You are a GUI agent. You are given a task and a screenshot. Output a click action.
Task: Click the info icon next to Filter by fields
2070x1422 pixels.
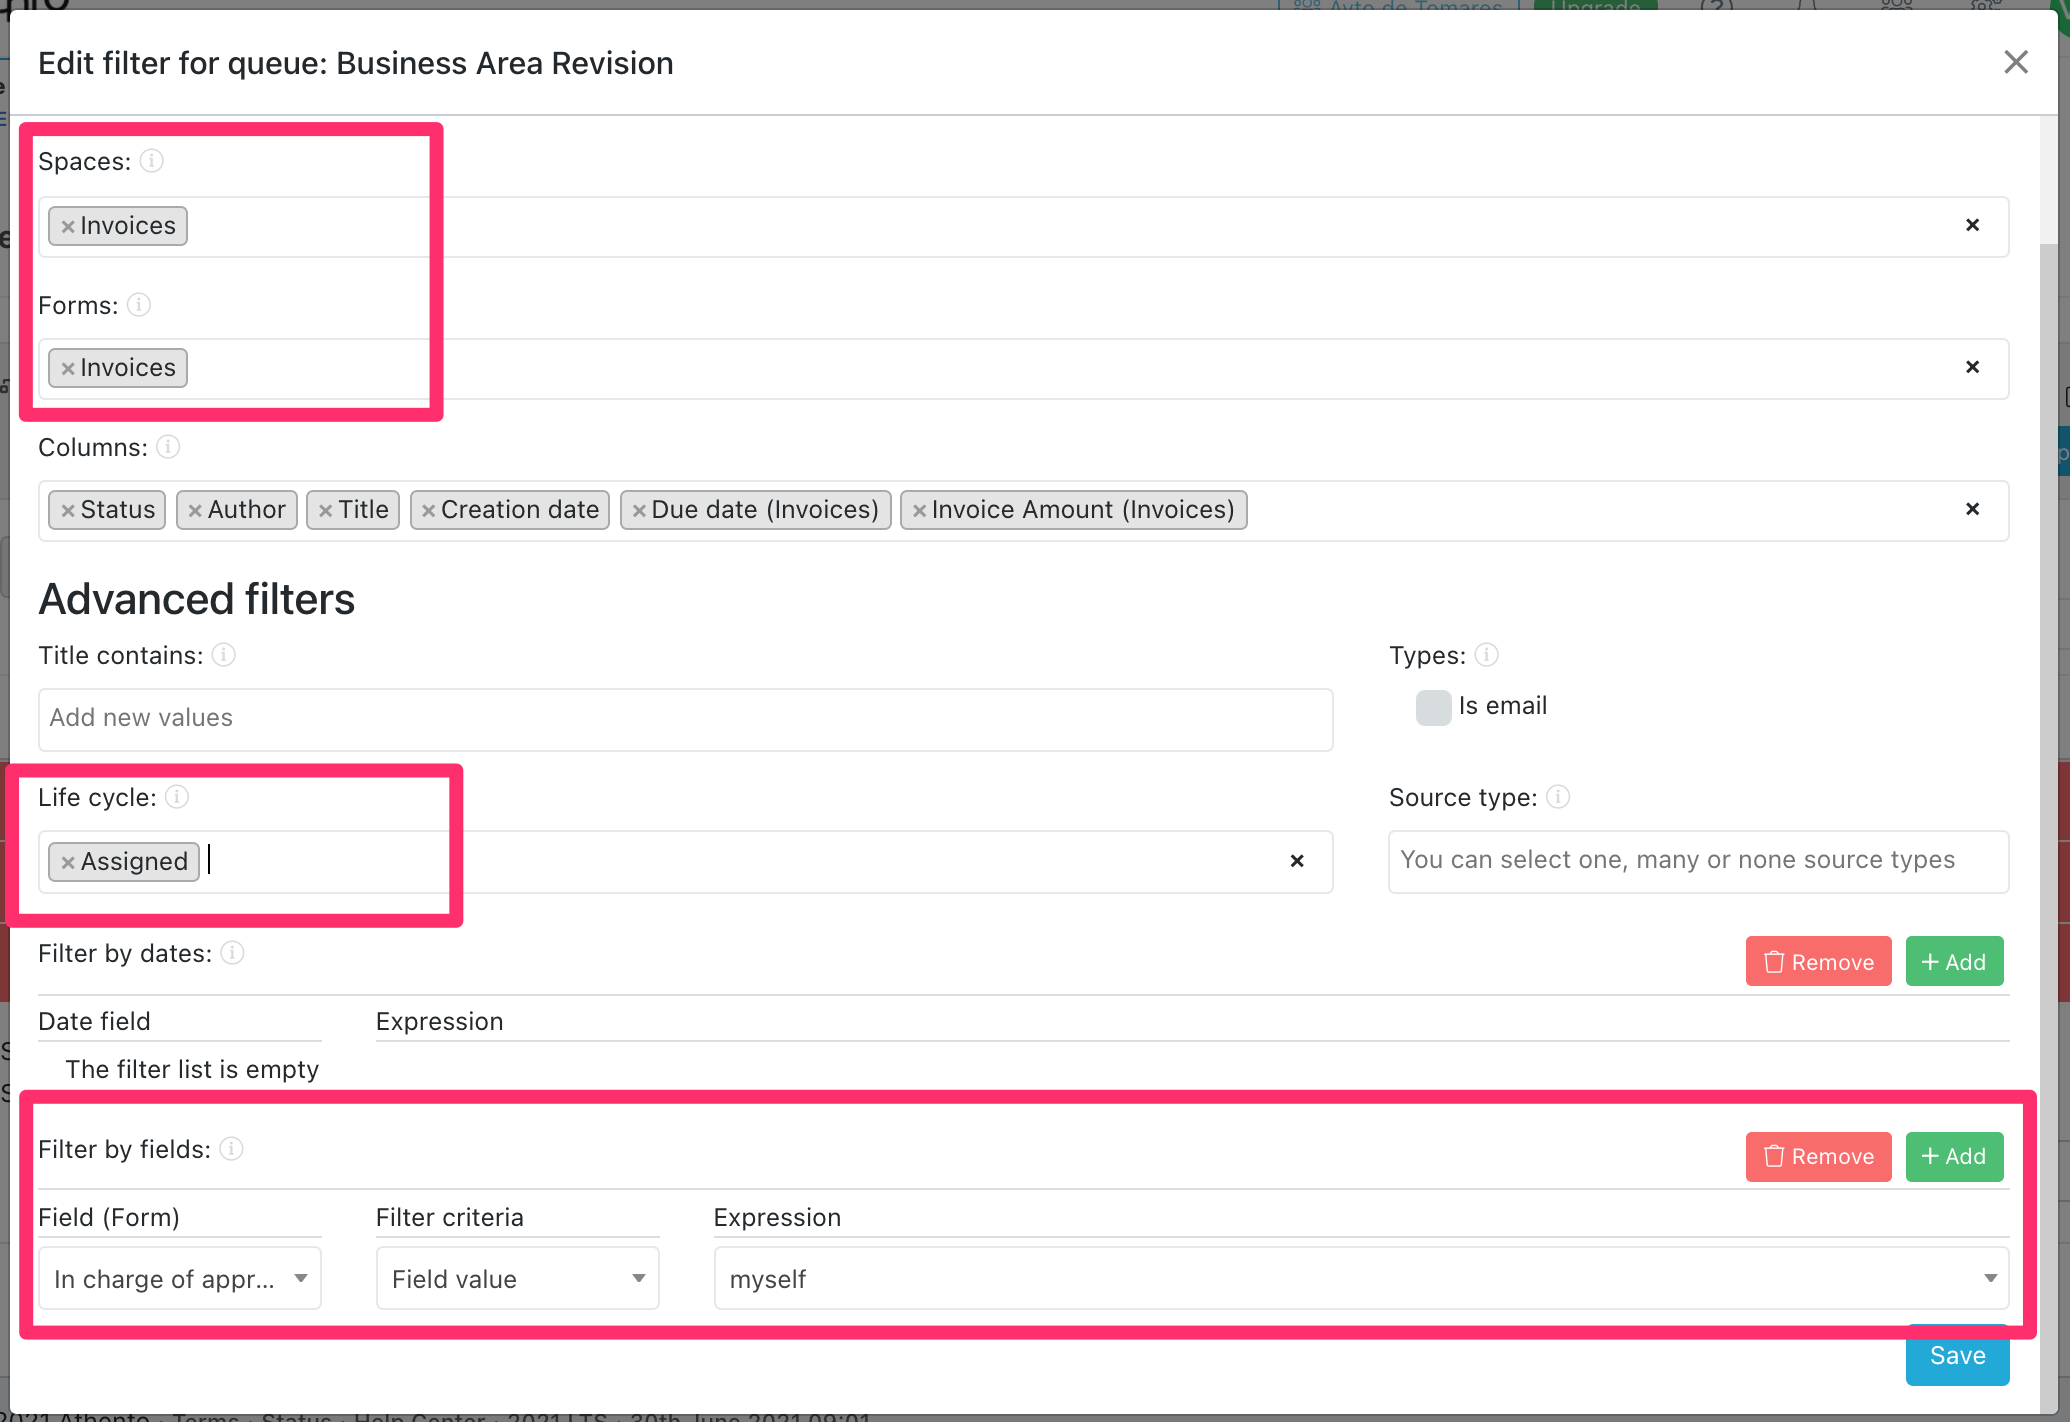click(231, 1149)
